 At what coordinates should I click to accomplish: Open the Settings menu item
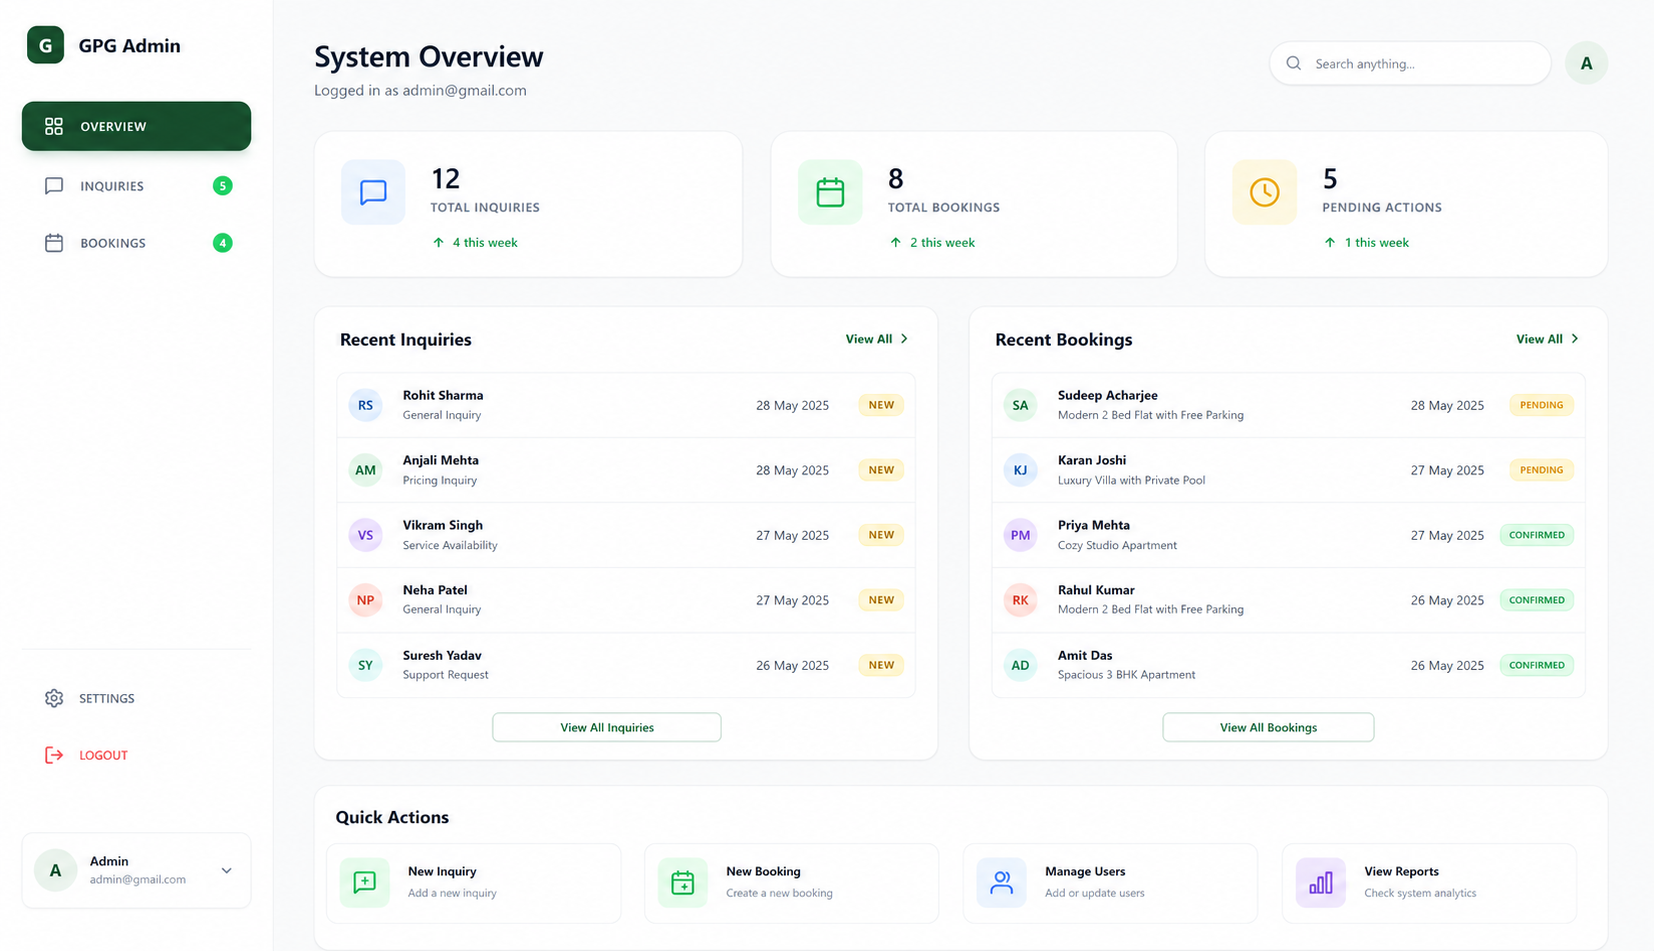(136, 698)
